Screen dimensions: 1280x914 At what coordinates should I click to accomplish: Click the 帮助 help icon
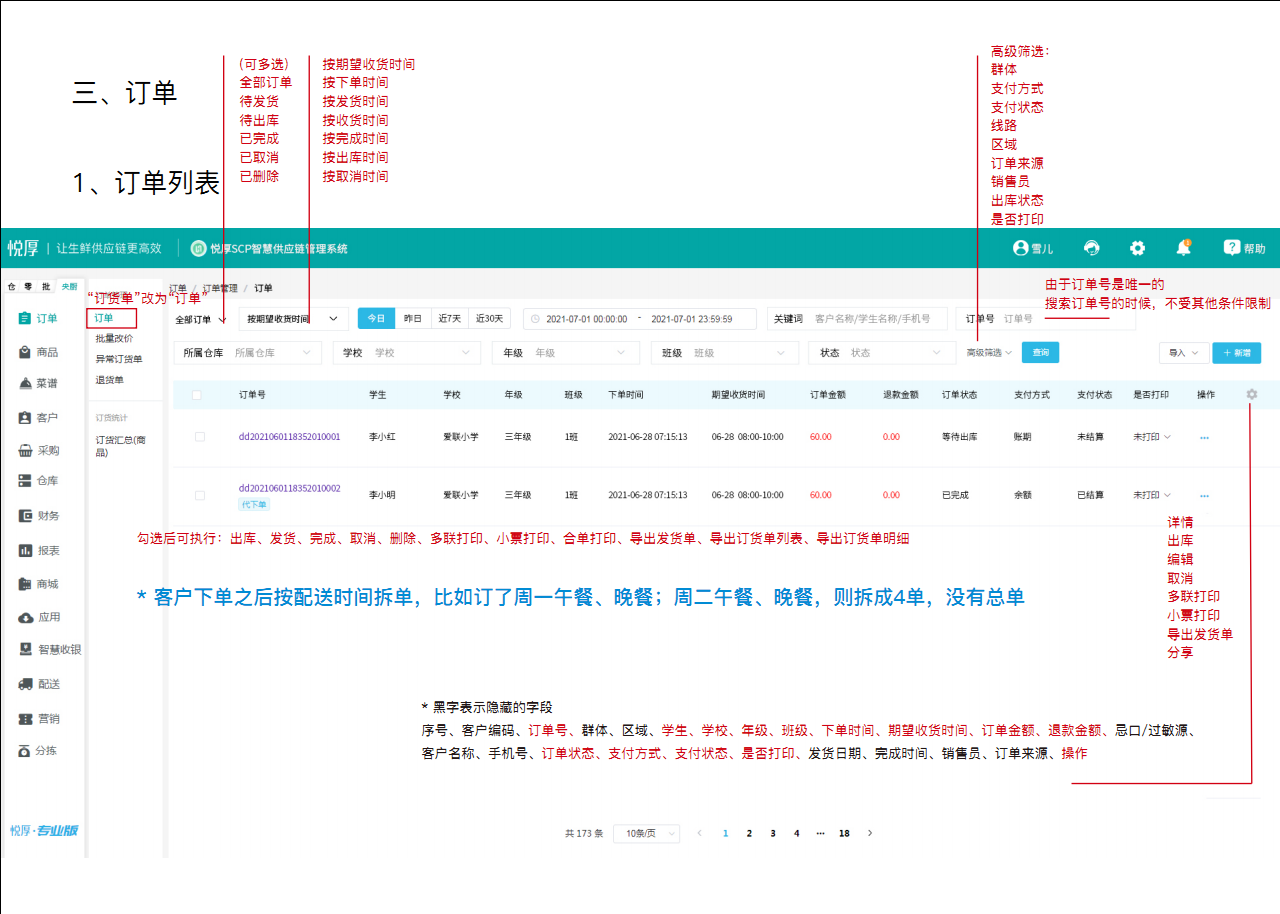(1232, 248)
